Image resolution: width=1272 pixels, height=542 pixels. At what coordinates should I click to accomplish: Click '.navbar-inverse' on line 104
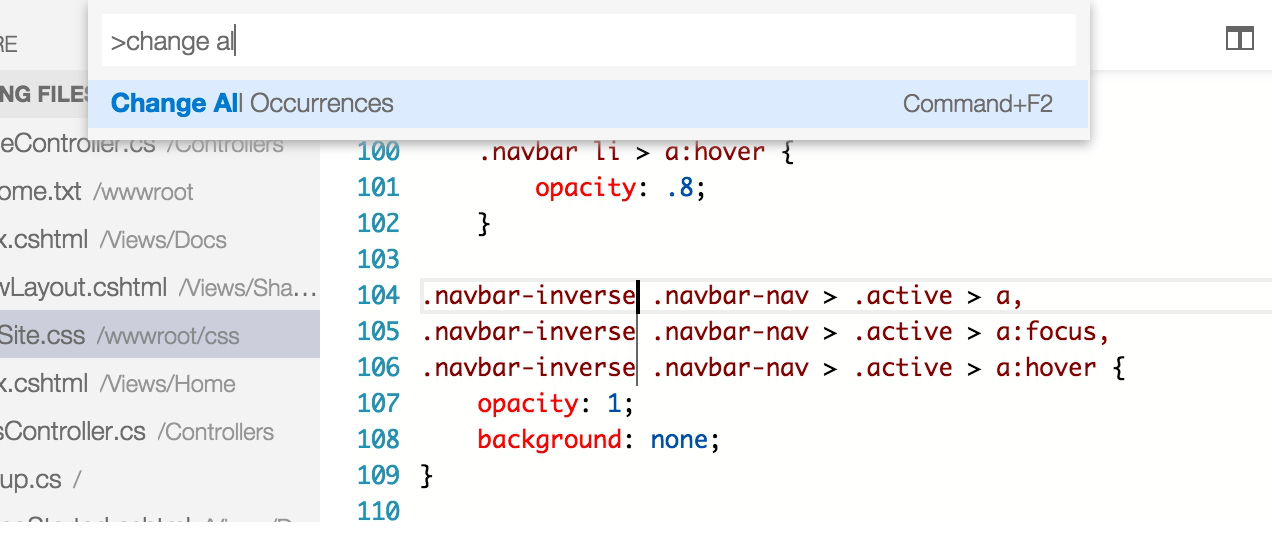(x=529, y=296)
